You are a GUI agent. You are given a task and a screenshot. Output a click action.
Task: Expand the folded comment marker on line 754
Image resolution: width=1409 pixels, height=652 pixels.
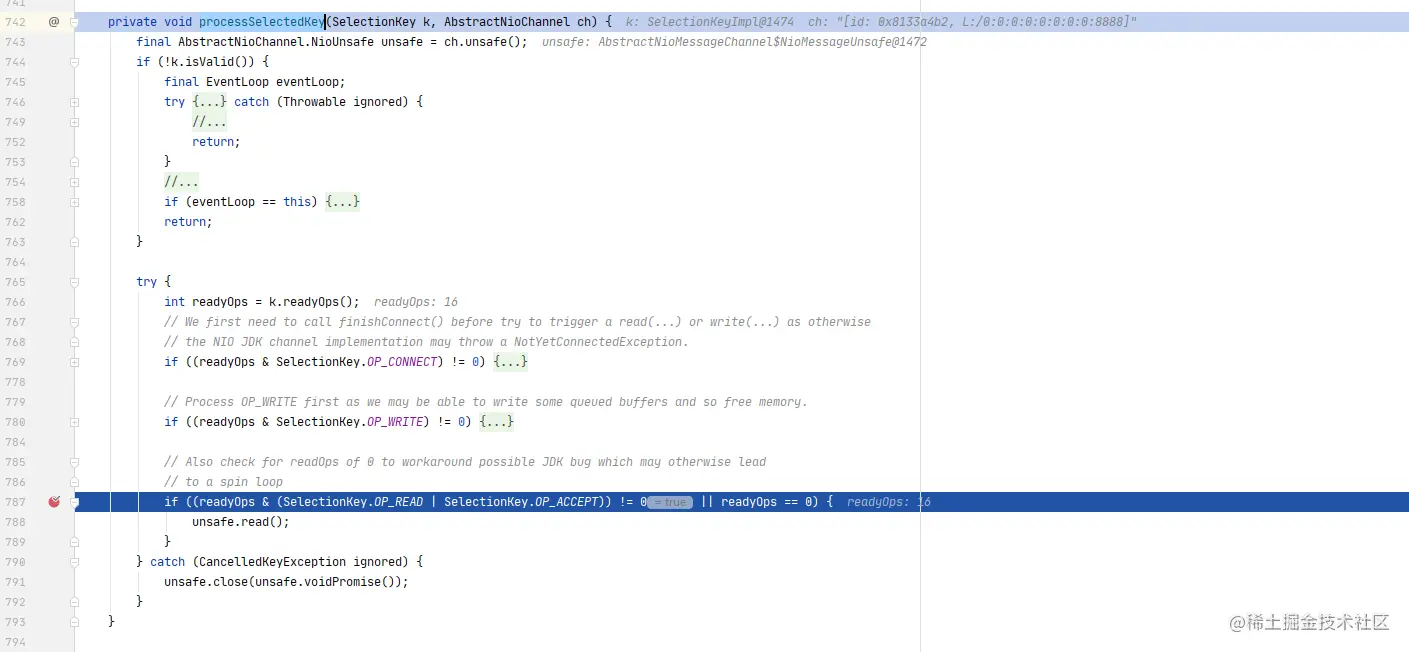click(x=74, y=182)
